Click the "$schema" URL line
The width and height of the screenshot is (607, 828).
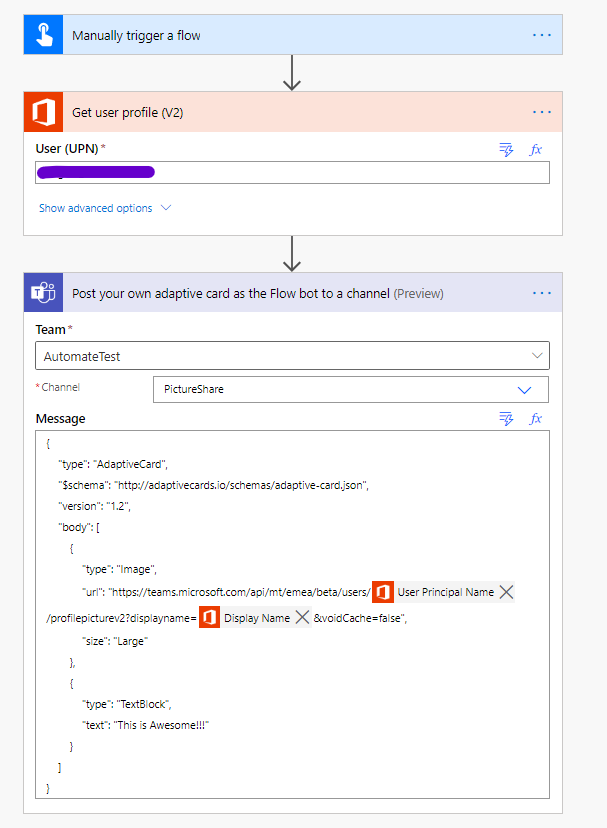tap(213, 485)
